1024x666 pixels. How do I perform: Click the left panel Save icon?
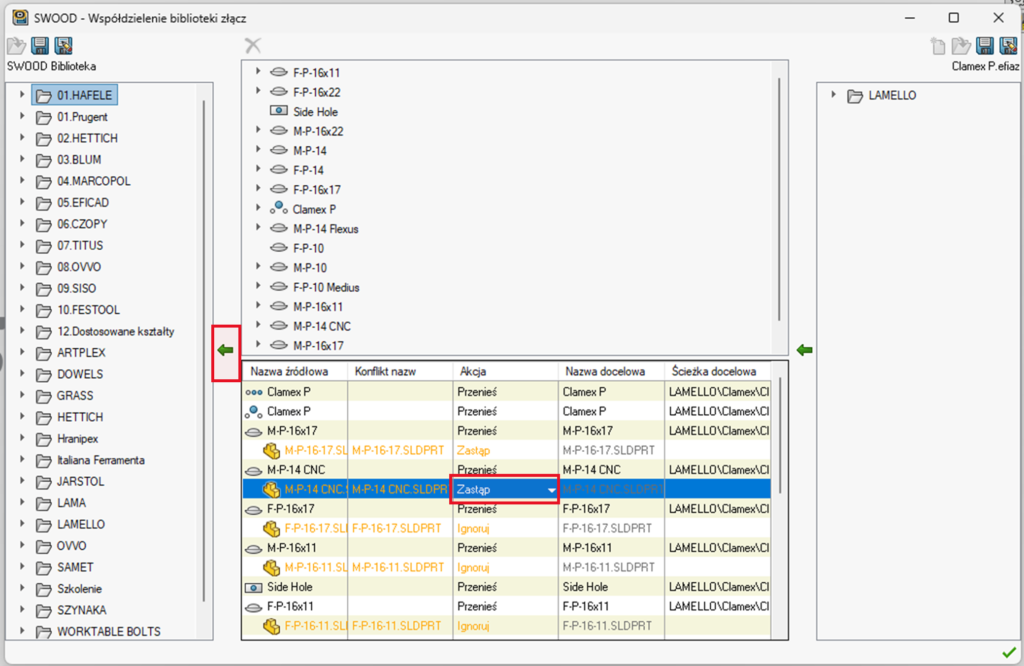pos(40,46)
